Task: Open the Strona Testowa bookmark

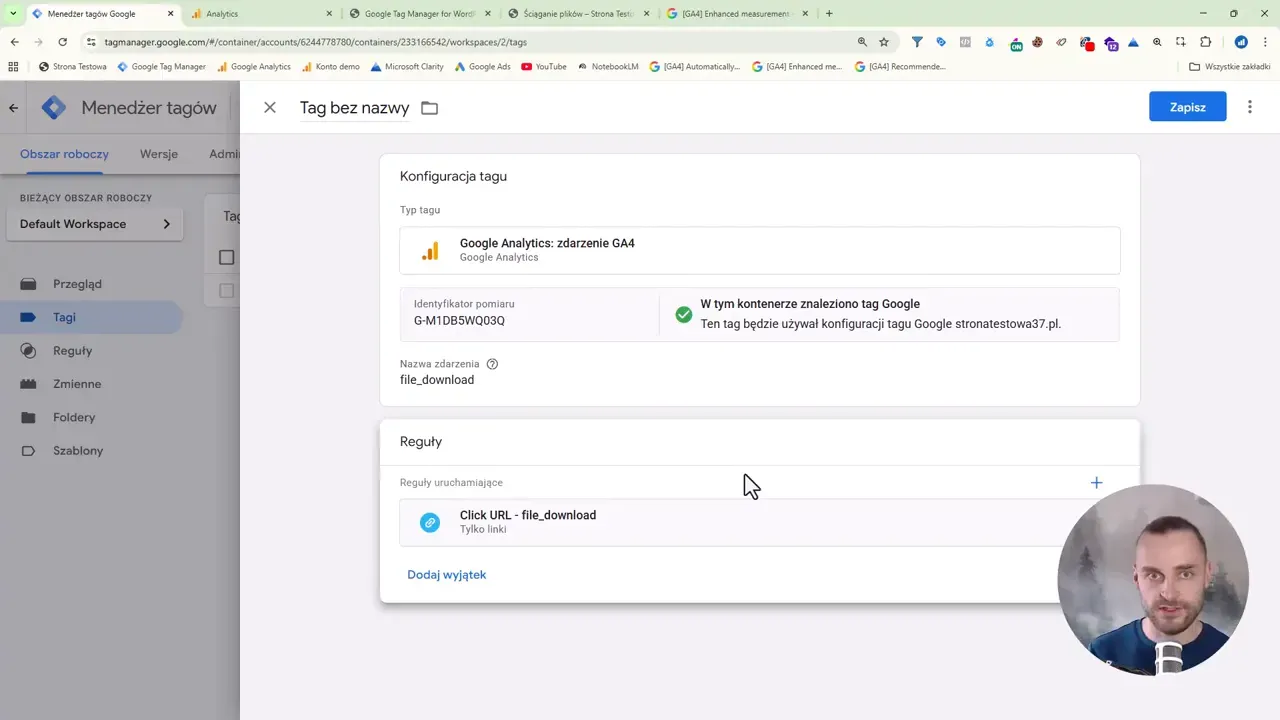Action: point(72,67)
